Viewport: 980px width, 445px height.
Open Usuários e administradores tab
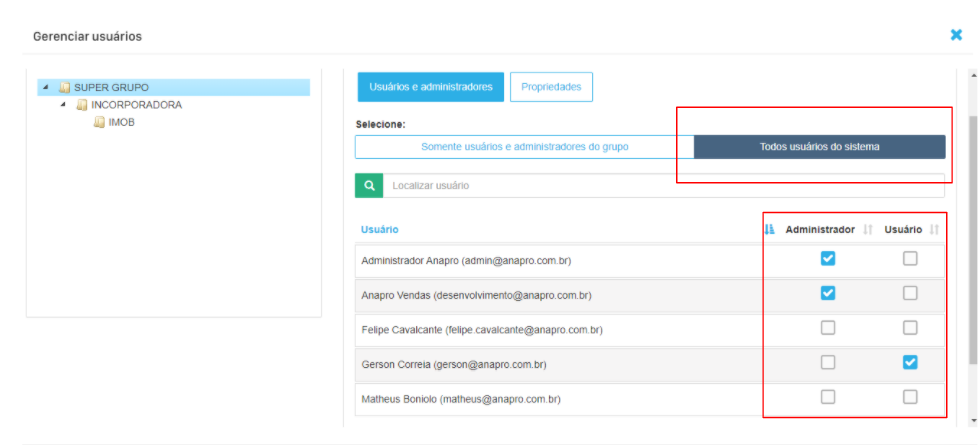click(430, 87)
